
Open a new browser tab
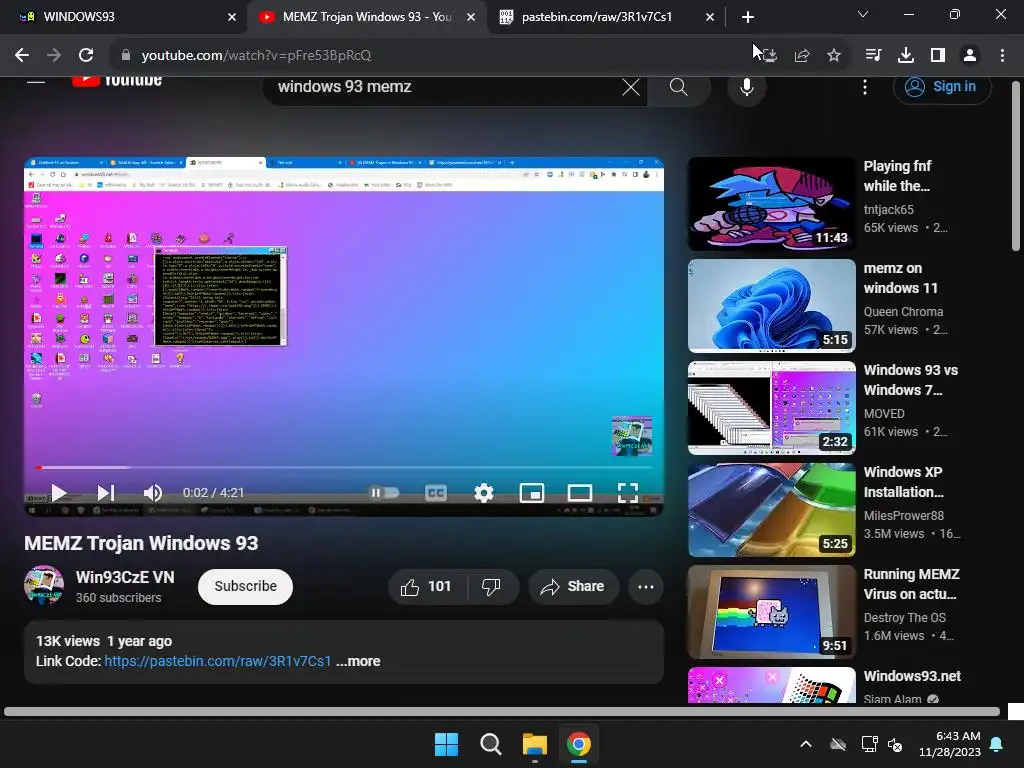pos(748,17)
